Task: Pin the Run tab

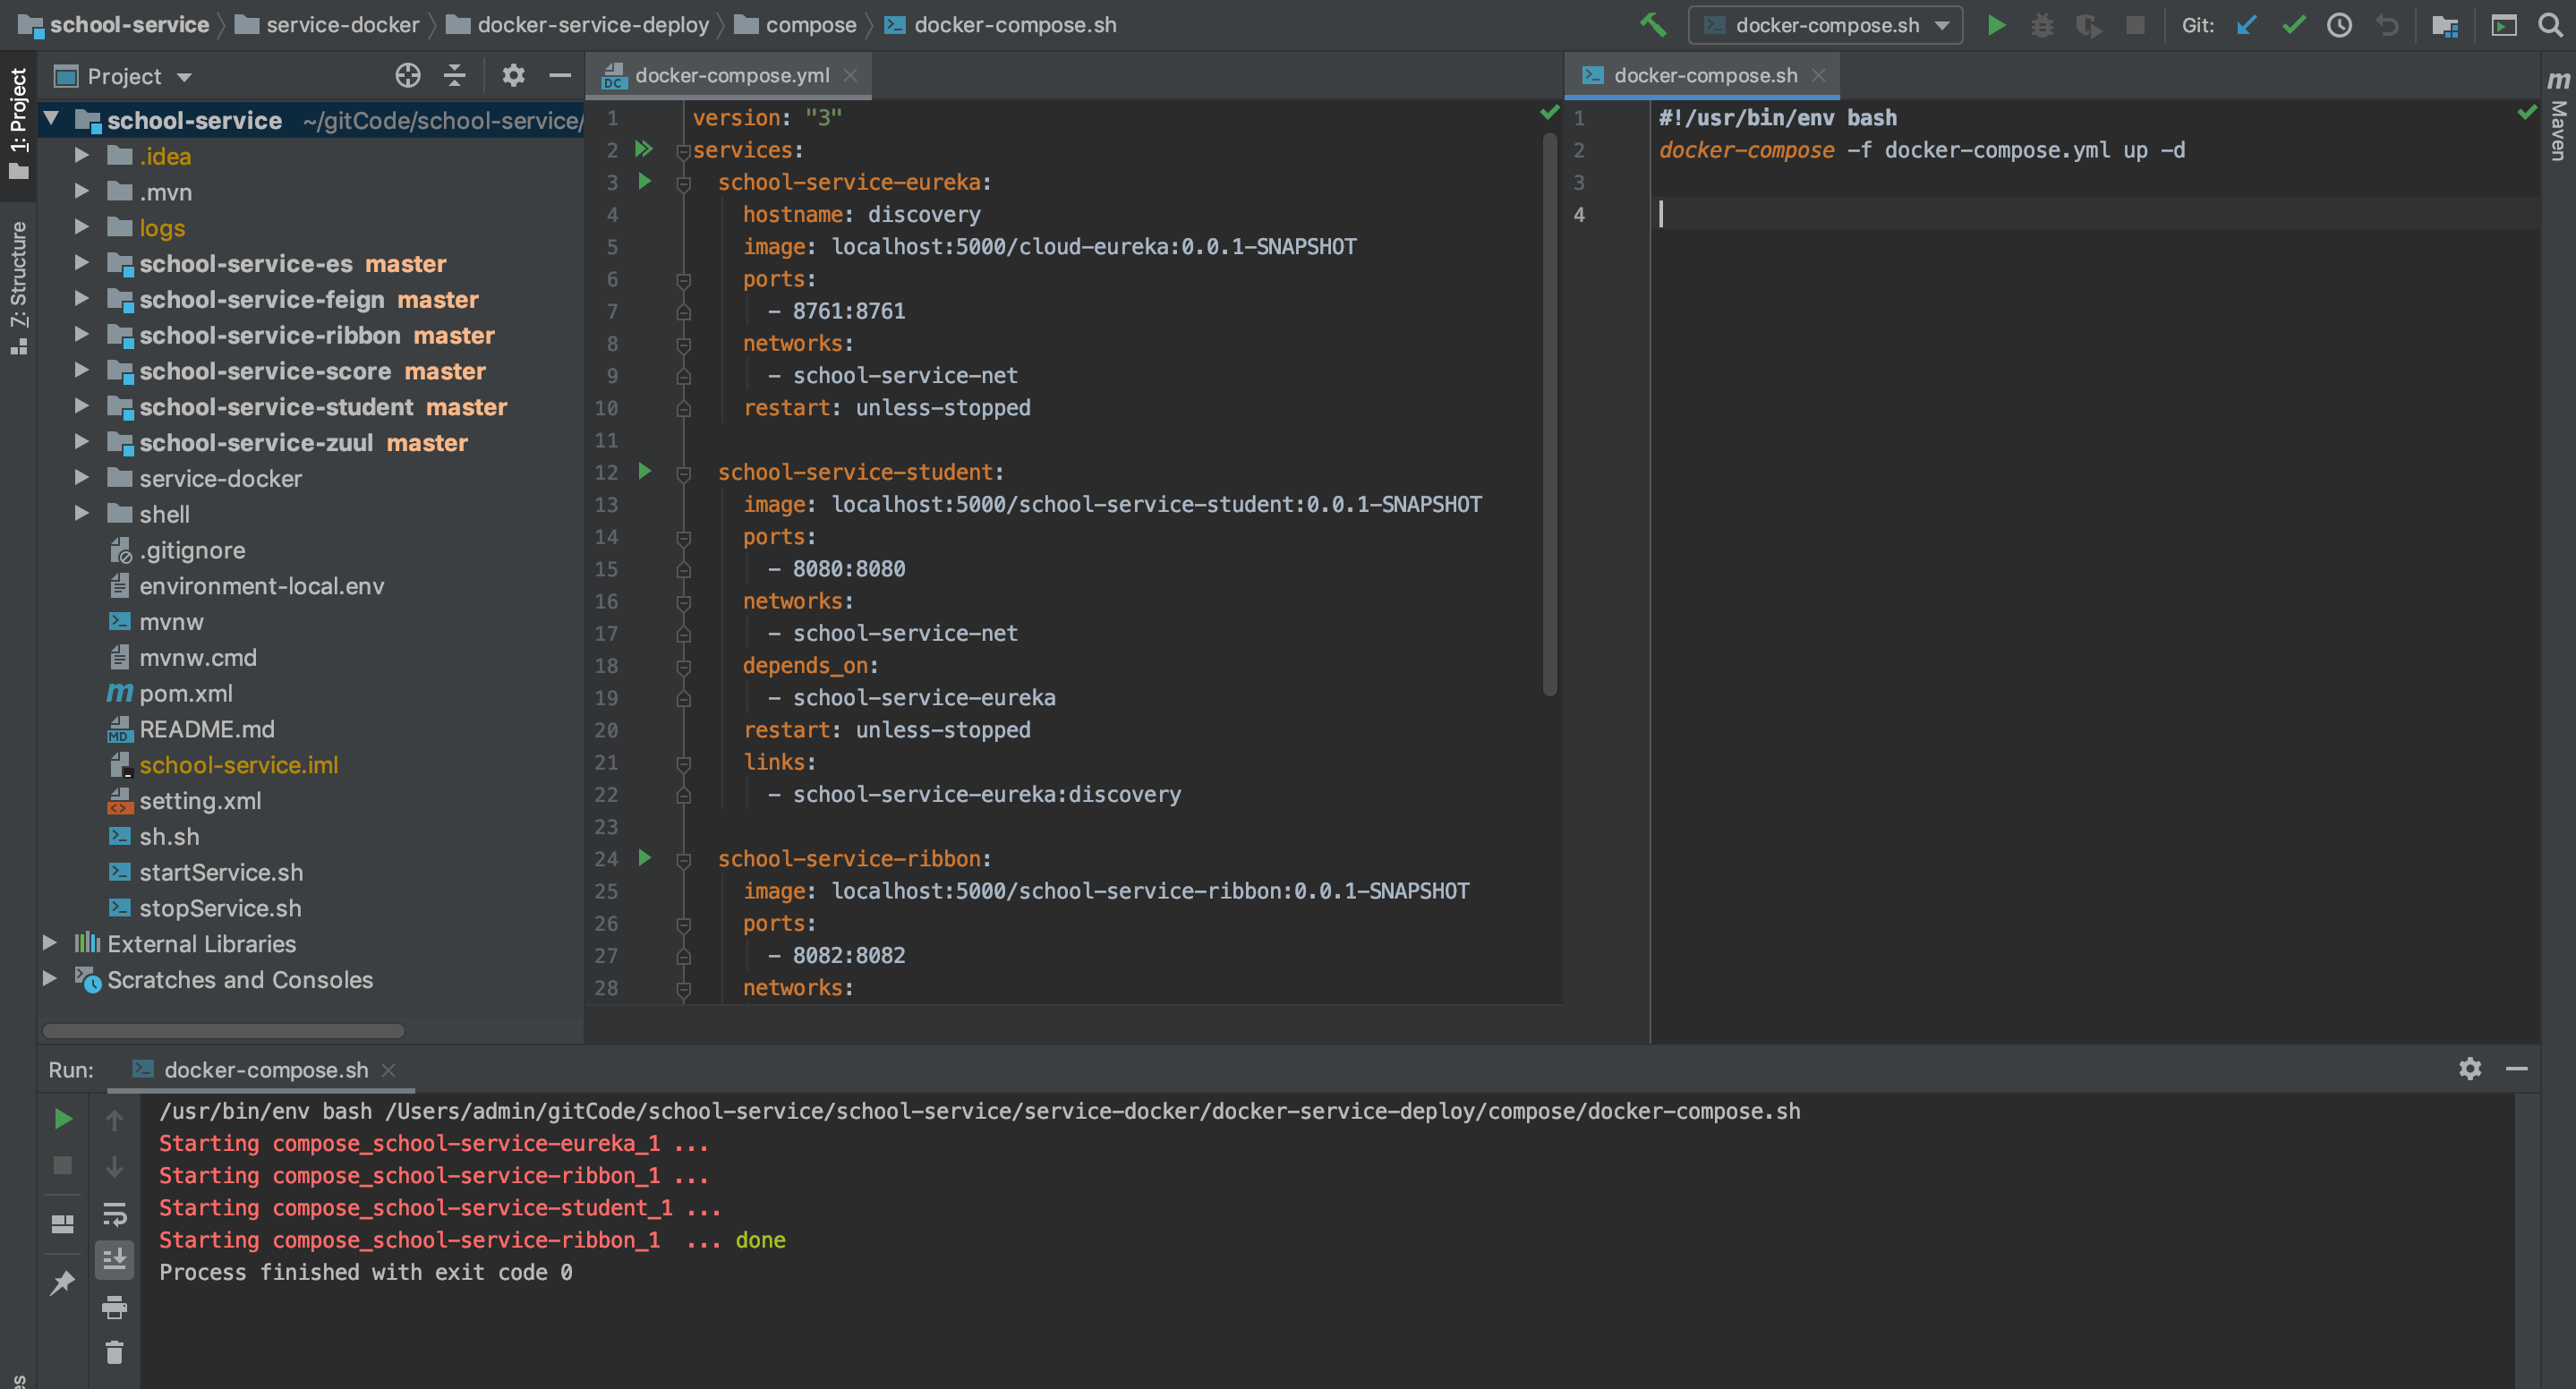Action: click(x=63, y=1282)
